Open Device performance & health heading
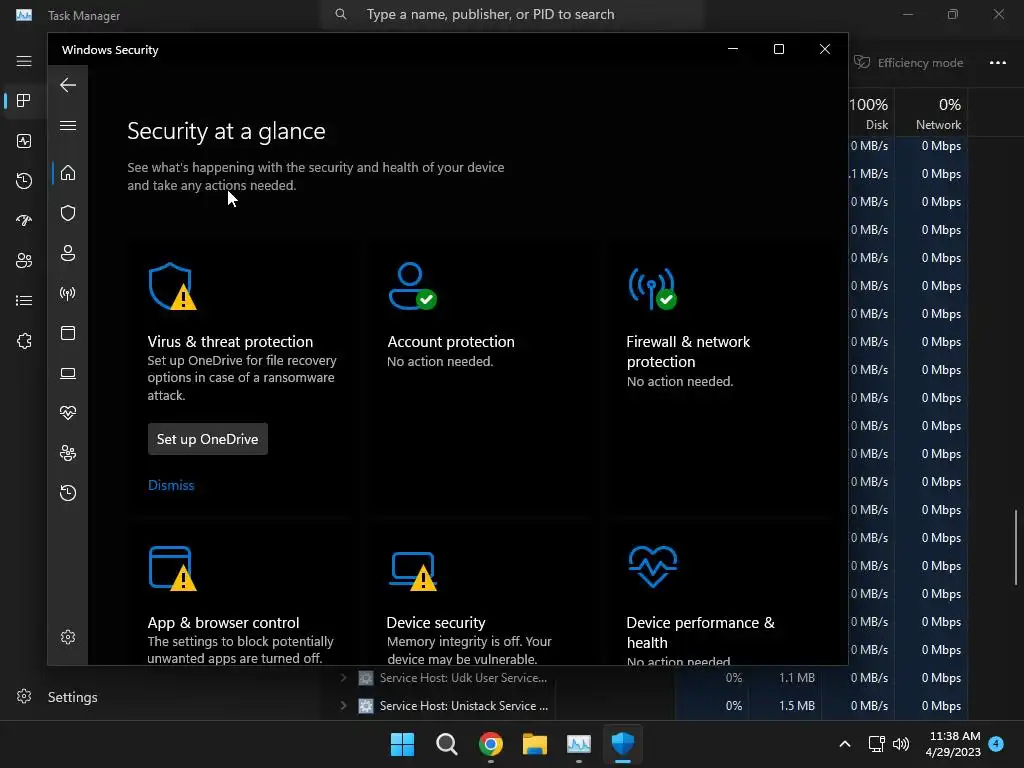1024x768 pixels. [x=700, y=632]
